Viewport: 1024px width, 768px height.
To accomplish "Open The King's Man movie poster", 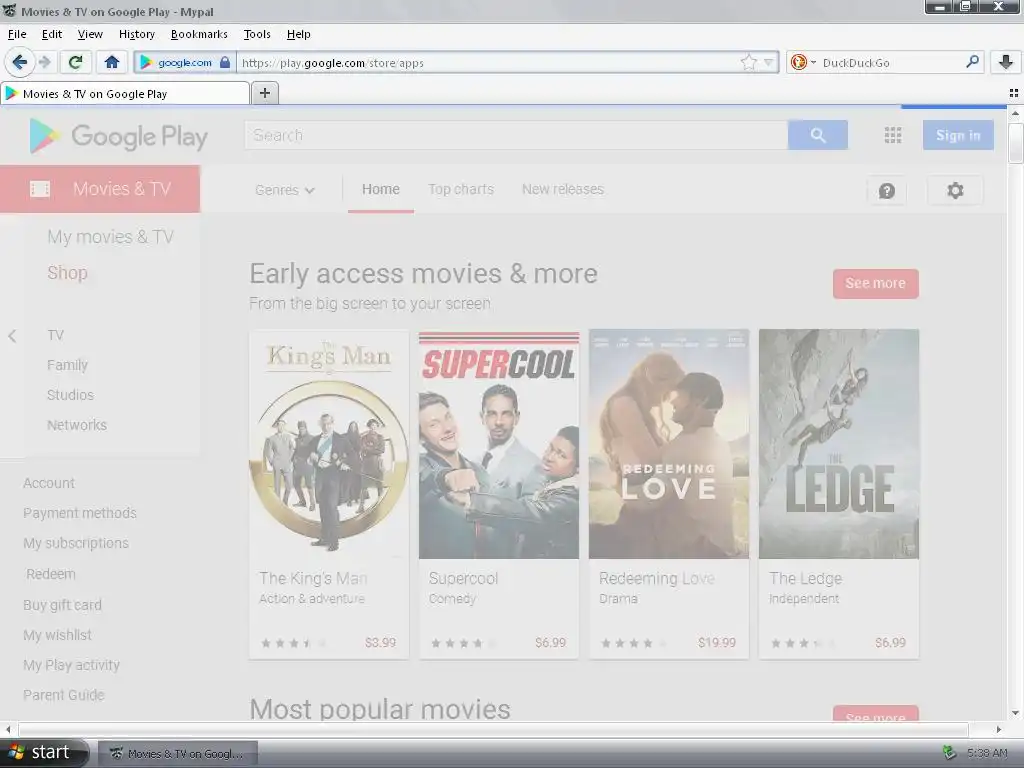I will 329,444.
